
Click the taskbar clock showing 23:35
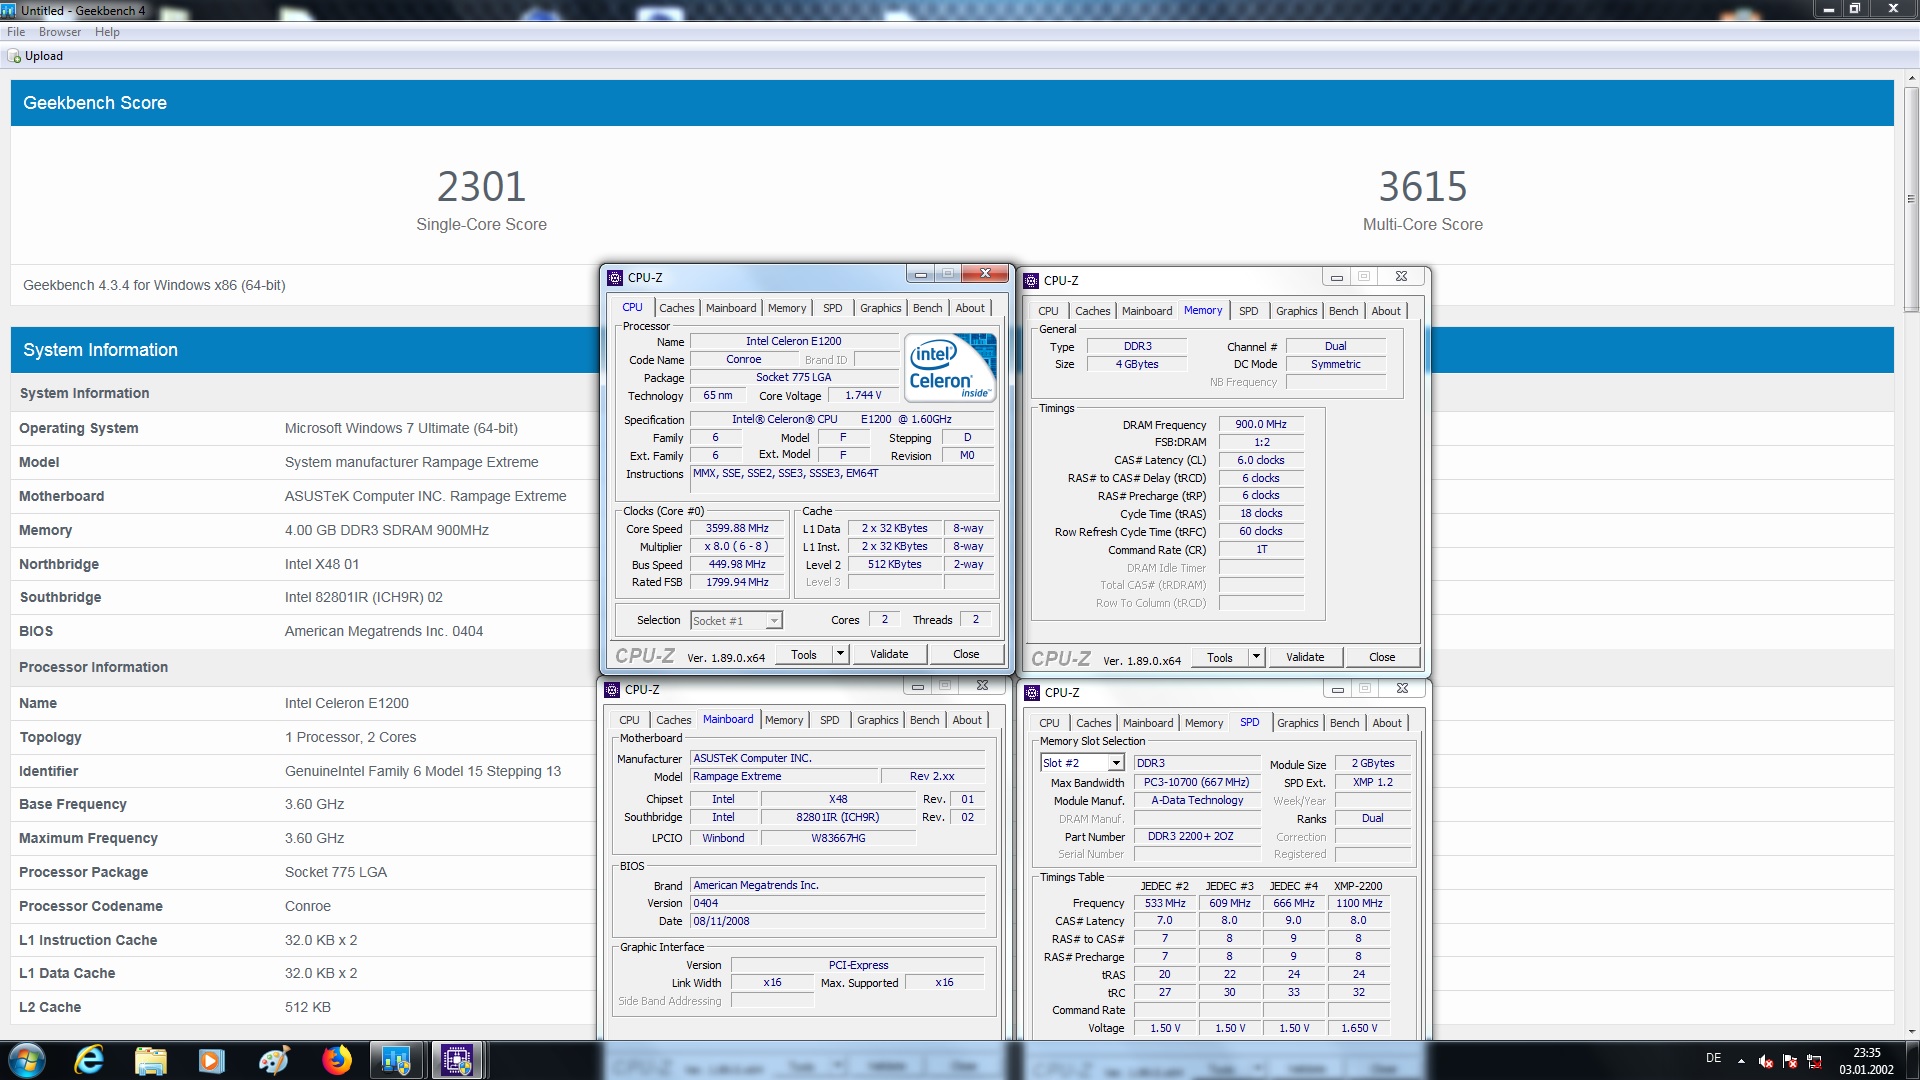click(x=1866, y=1053)
